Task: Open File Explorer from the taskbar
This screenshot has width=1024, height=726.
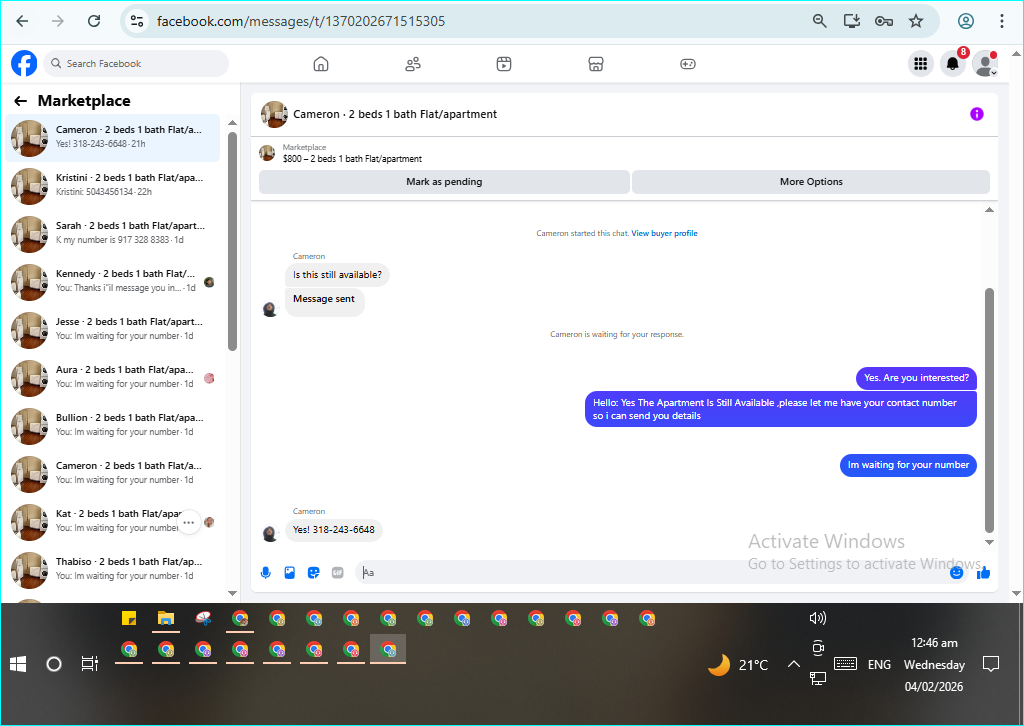Action: (x=166, y=618)
